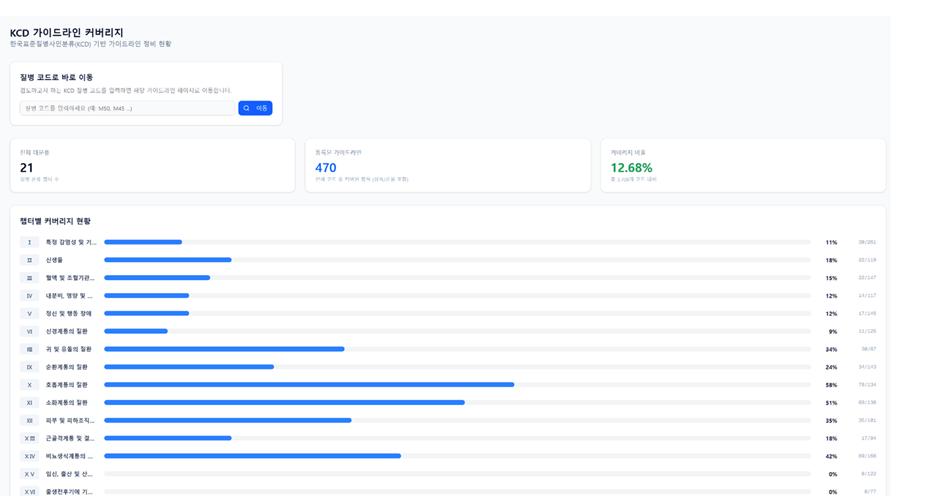Click the 출생전후기 chapter label
931x496 pixels.
(69, 492)
